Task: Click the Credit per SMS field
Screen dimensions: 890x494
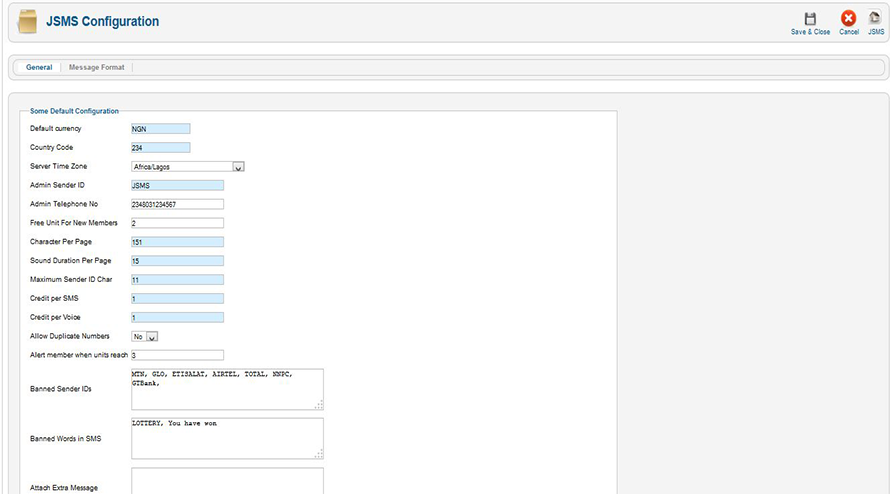Action: [x=177, y=299]
